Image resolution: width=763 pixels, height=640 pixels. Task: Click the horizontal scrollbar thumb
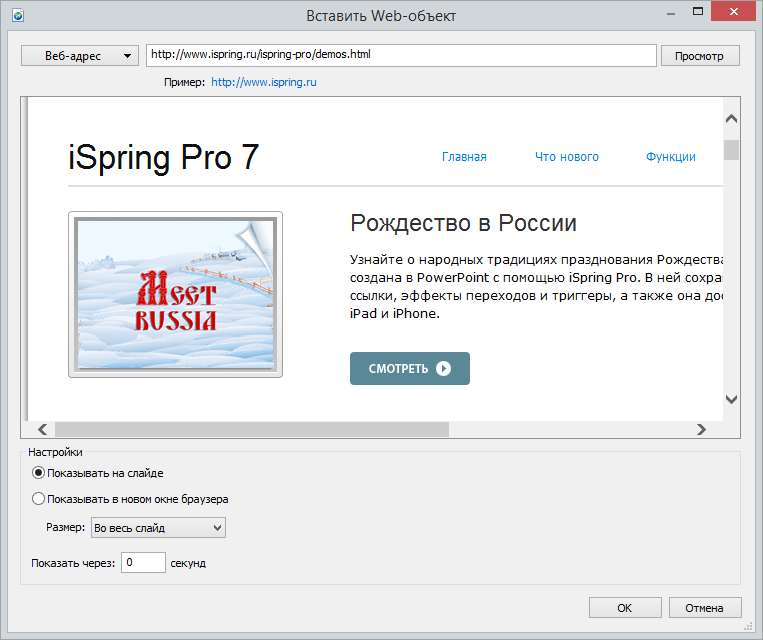pos(252,429)
